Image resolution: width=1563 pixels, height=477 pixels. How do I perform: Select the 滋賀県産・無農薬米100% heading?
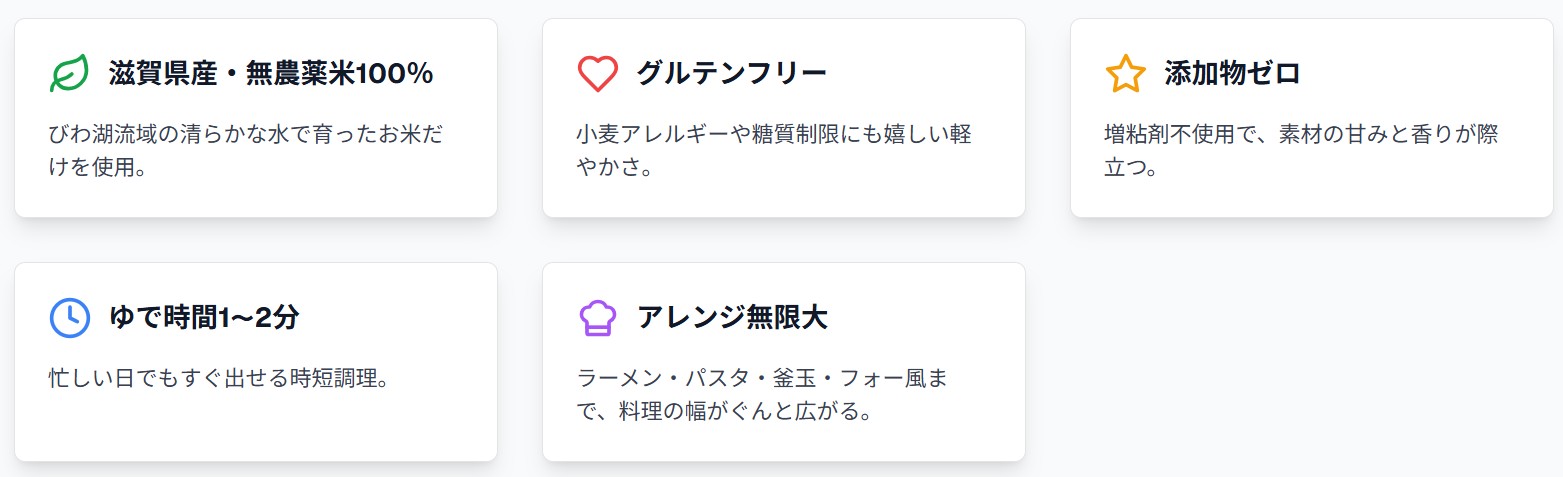(270, 74)
